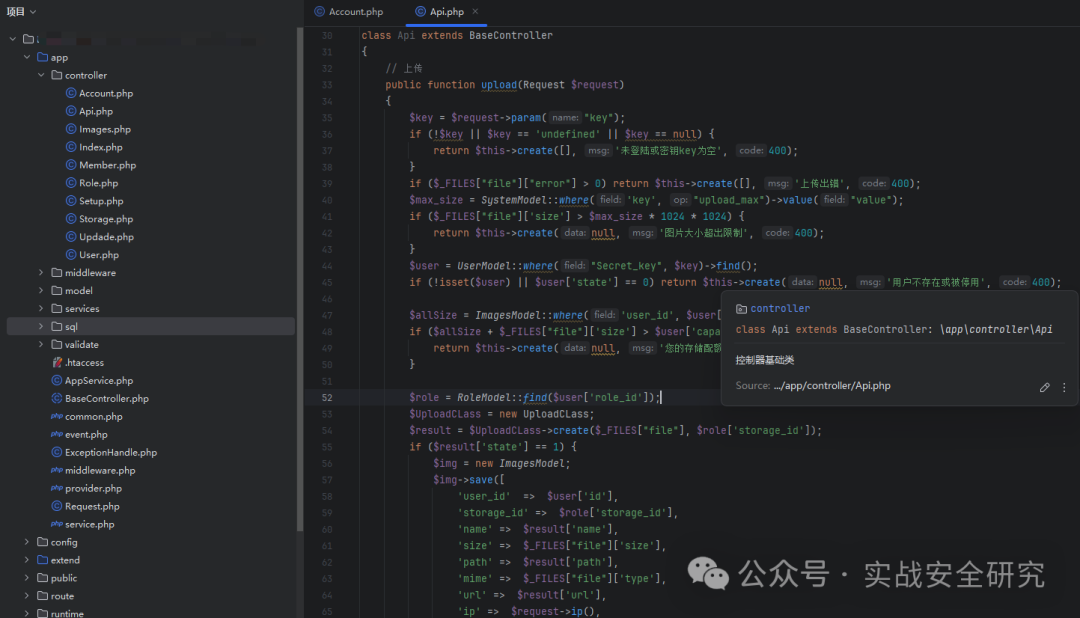
Task: Expand the services folder
Action: (41, 309)
